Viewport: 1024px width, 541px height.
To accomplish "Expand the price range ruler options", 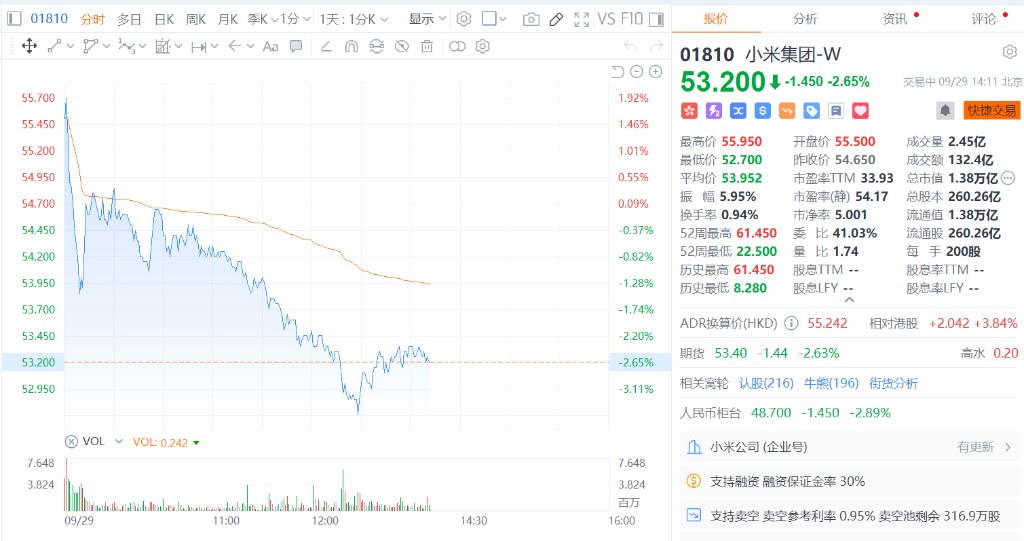I will pos(215,46).
